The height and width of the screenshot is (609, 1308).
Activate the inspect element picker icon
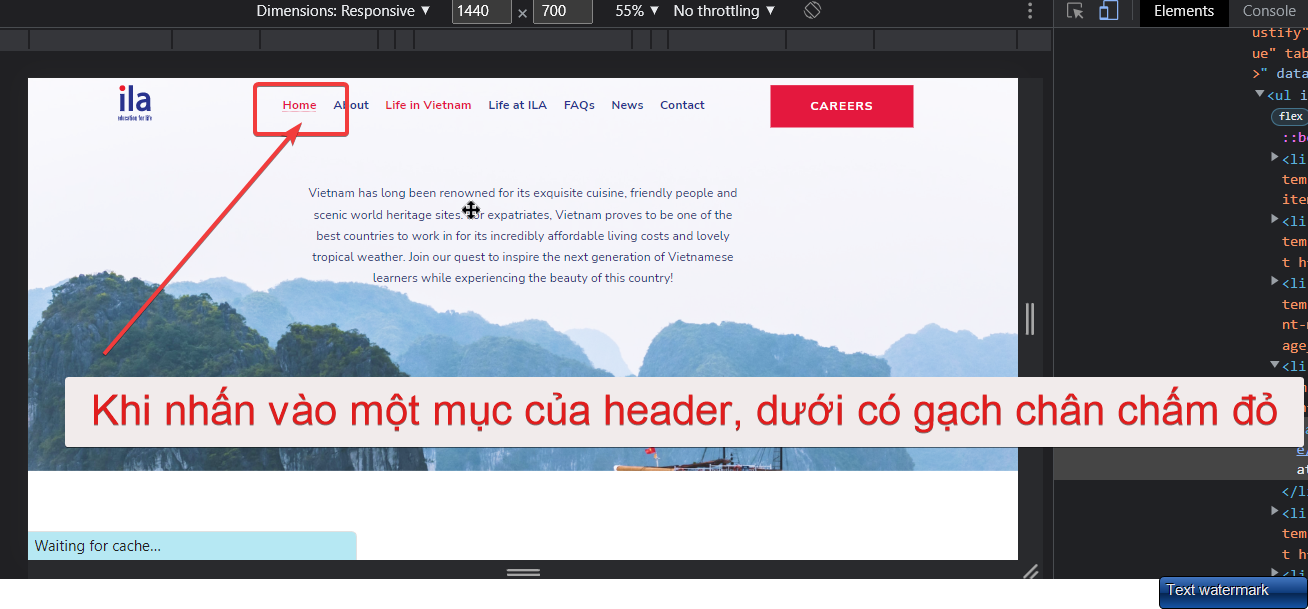(x=1075, y=11)
